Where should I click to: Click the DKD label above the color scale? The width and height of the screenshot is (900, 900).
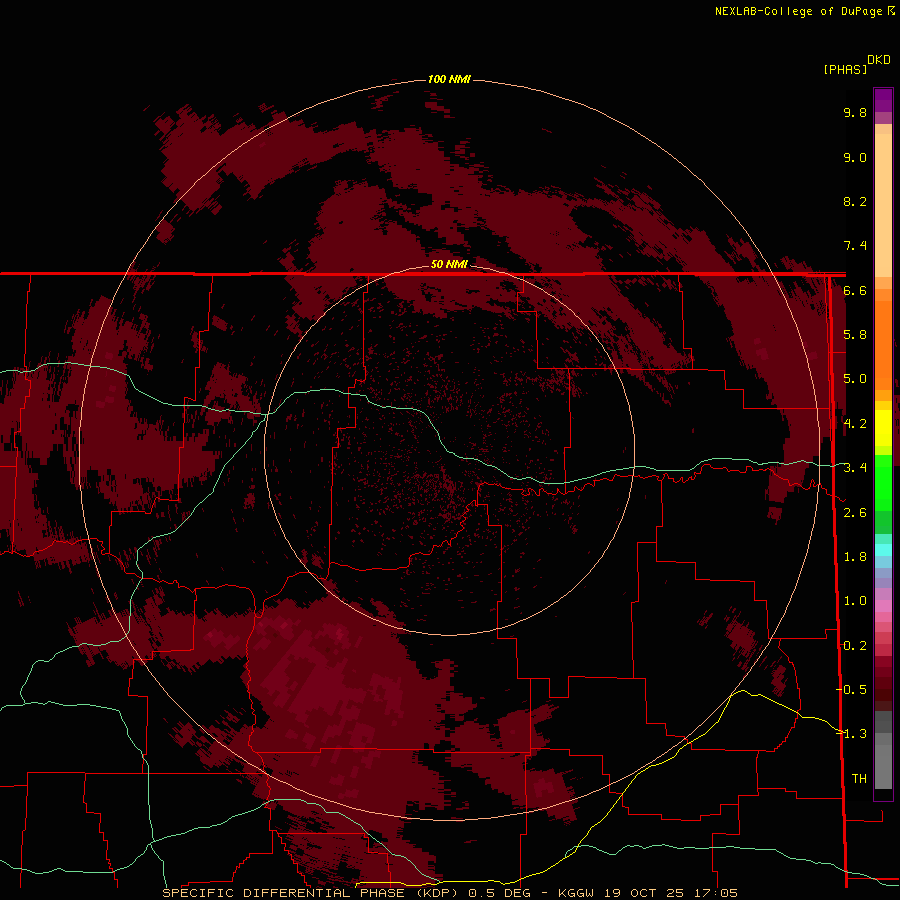click(x=879, y=60)
